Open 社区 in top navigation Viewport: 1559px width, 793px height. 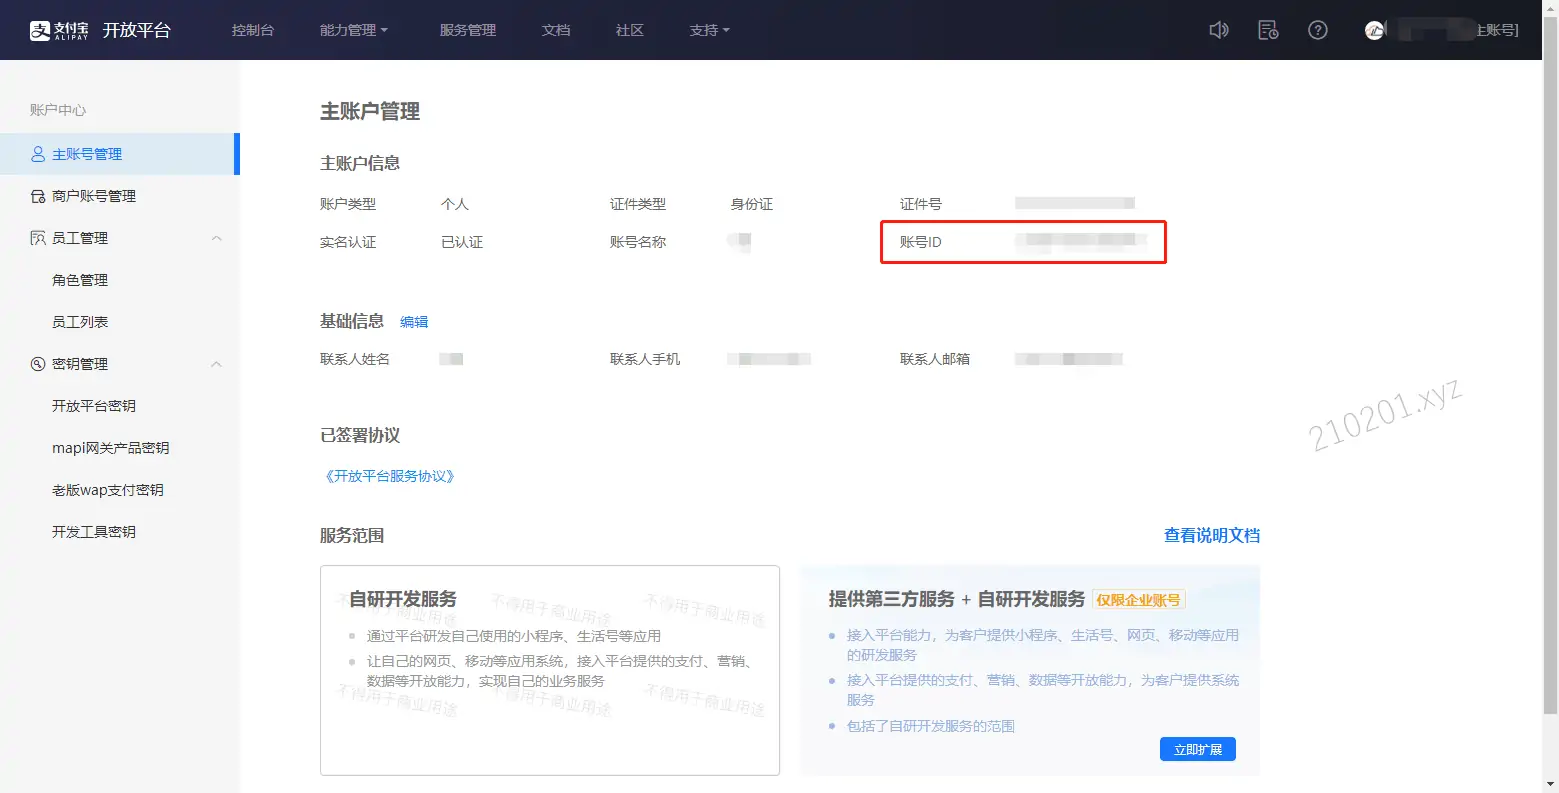point(630,30)
